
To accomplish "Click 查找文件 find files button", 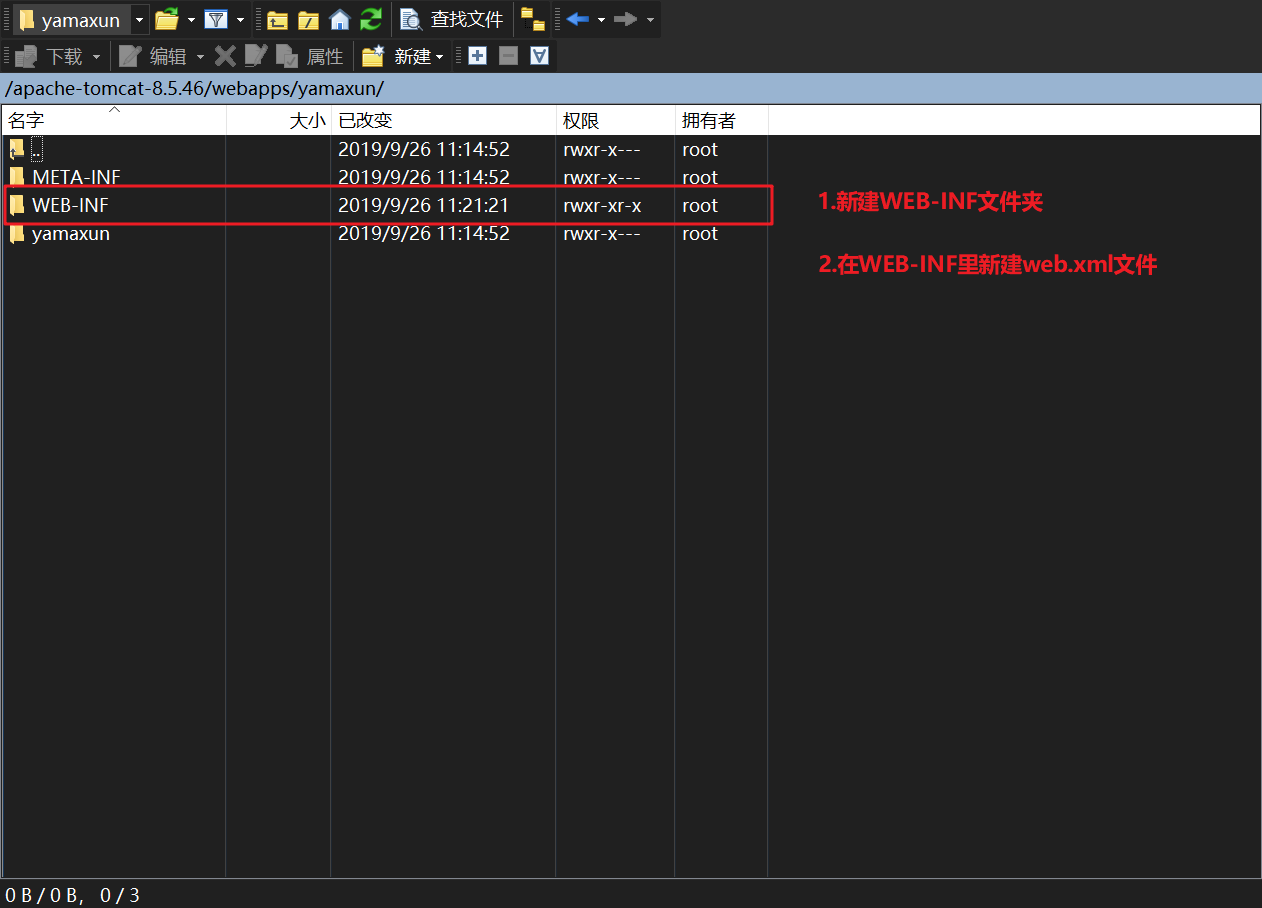I will [451, 19].
